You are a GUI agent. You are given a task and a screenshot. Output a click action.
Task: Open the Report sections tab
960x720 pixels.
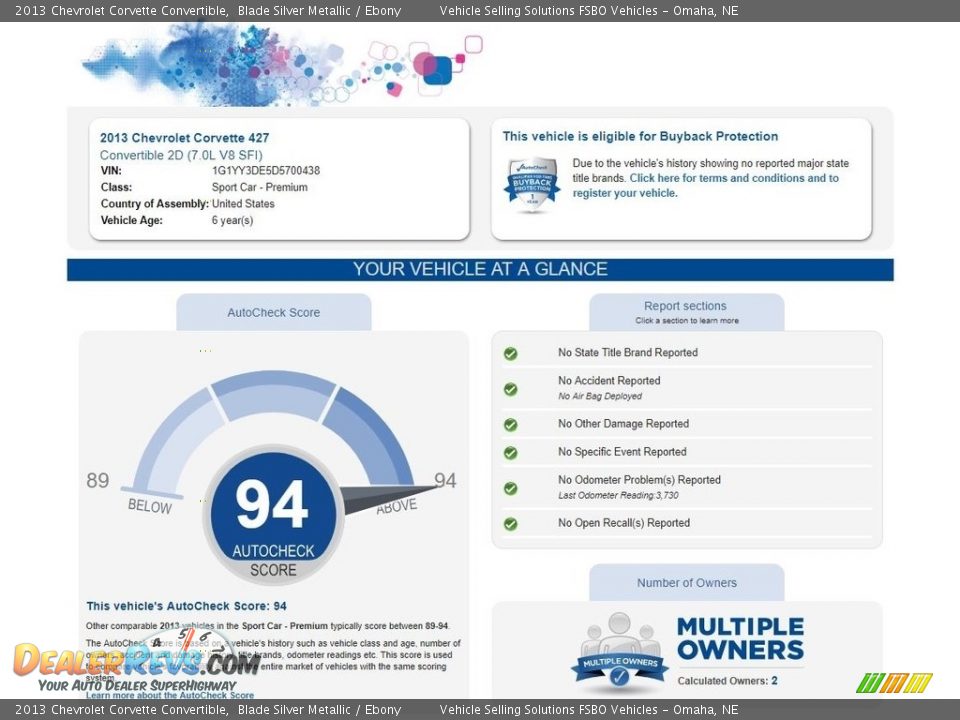686,312
